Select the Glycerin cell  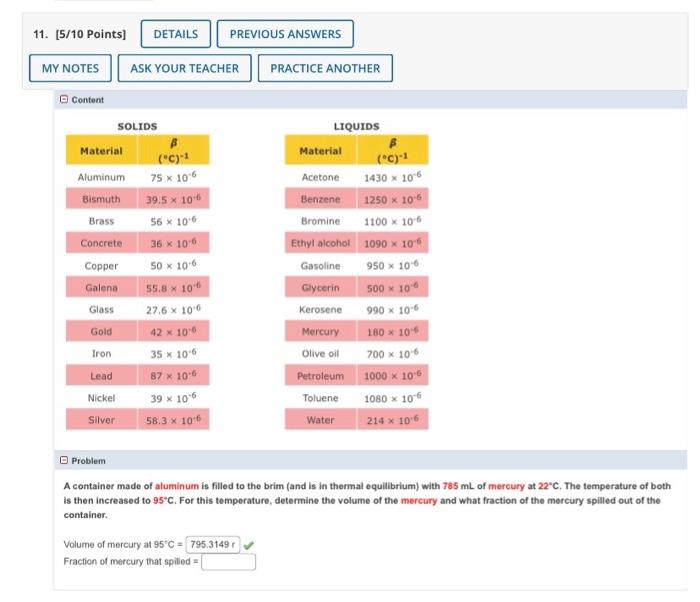tap(321, 288)
